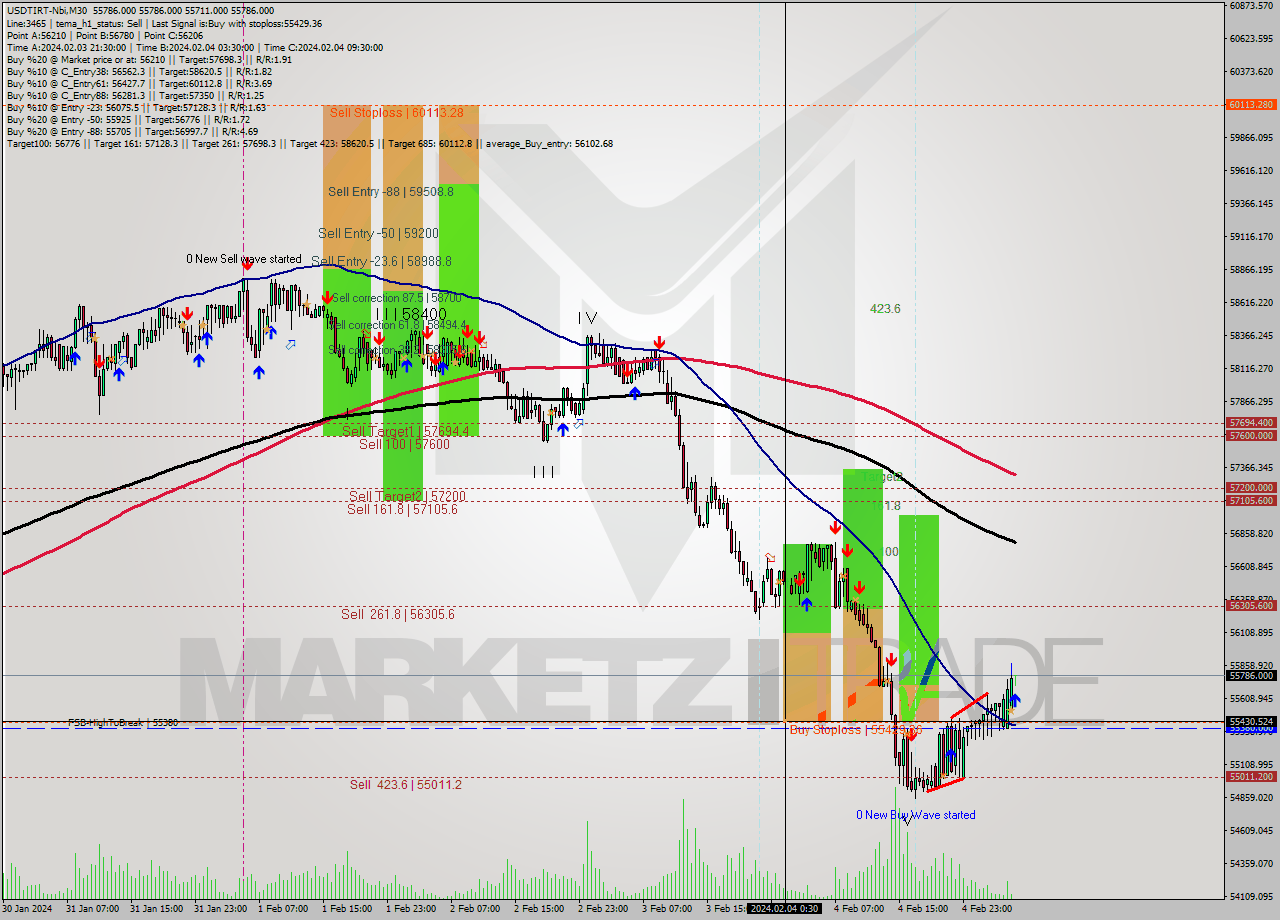Click the 'Sell 423.6 | 55011.2' label
Image resolution: width=1280 pixels, height=920 pixels.
click(x=406, y=785)
